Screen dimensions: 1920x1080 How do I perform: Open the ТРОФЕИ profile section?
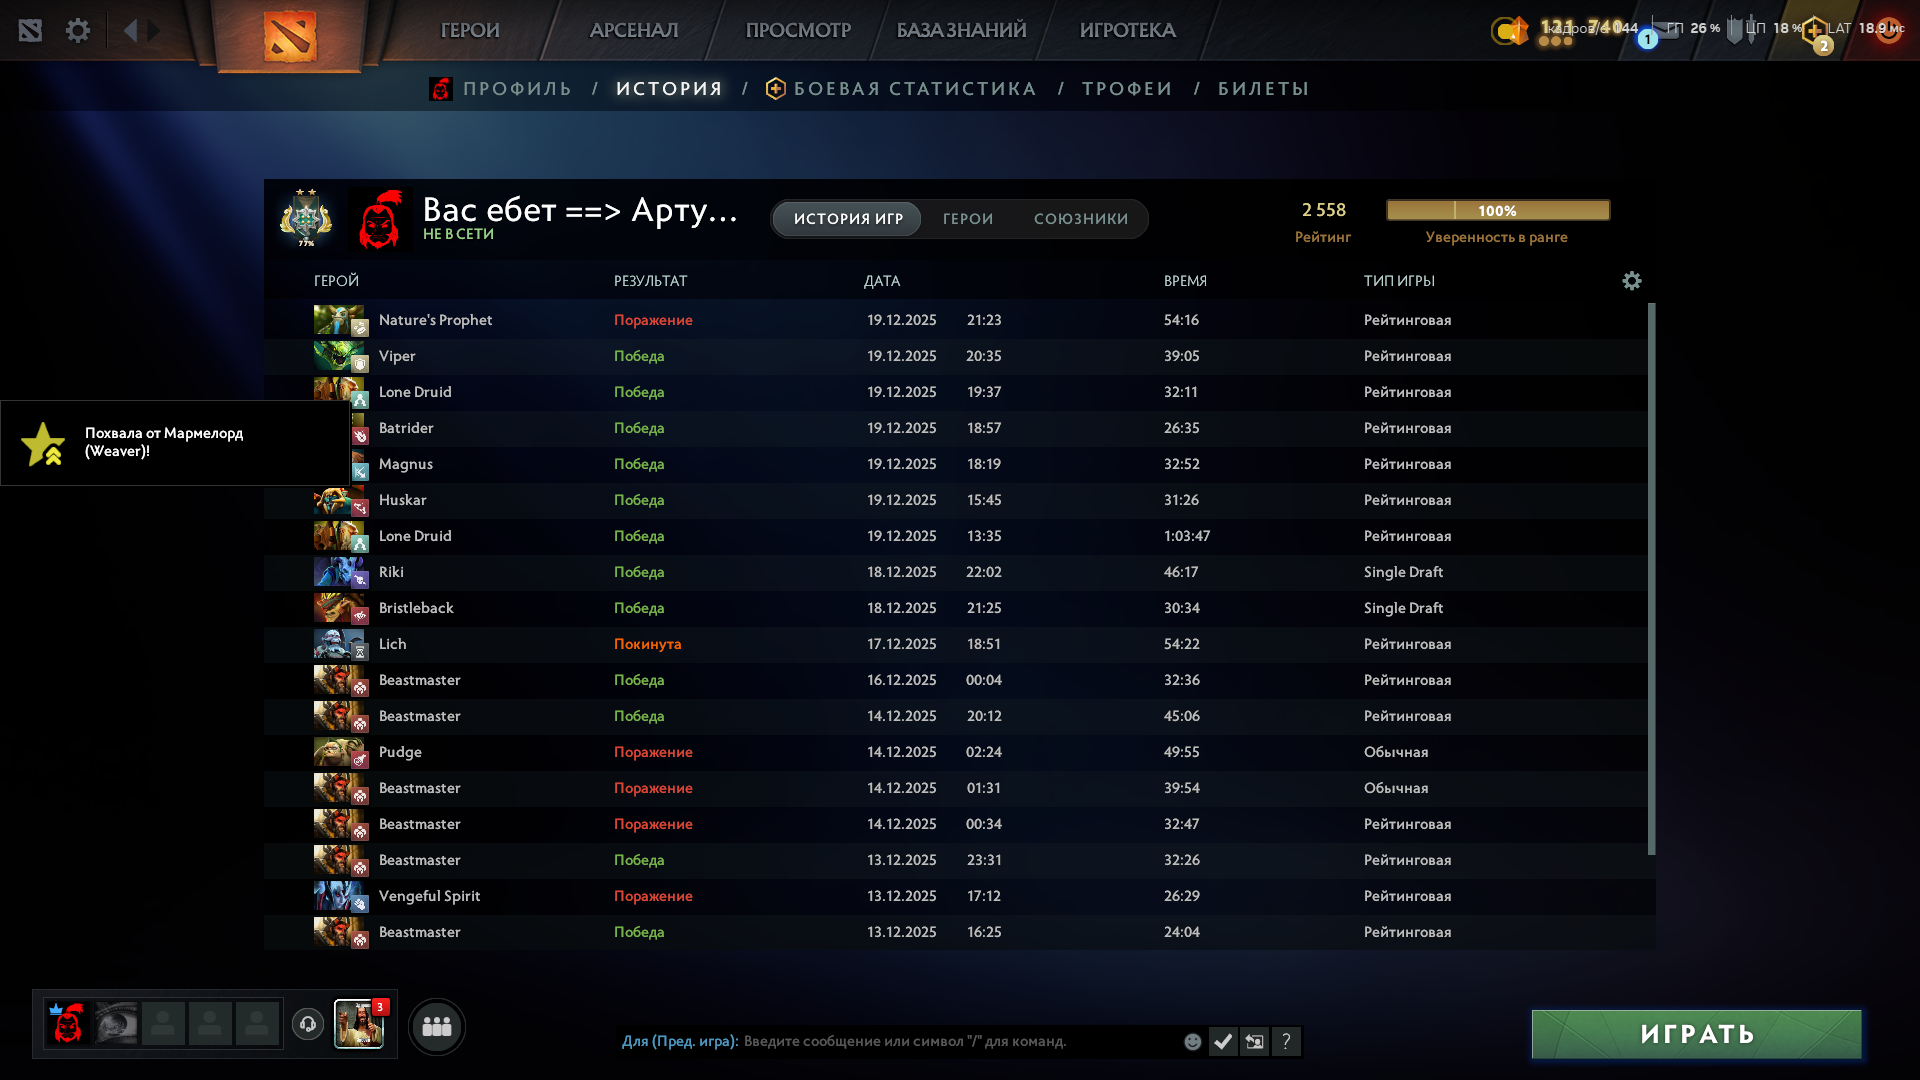pyautogui.click(x=1127, y=89)
